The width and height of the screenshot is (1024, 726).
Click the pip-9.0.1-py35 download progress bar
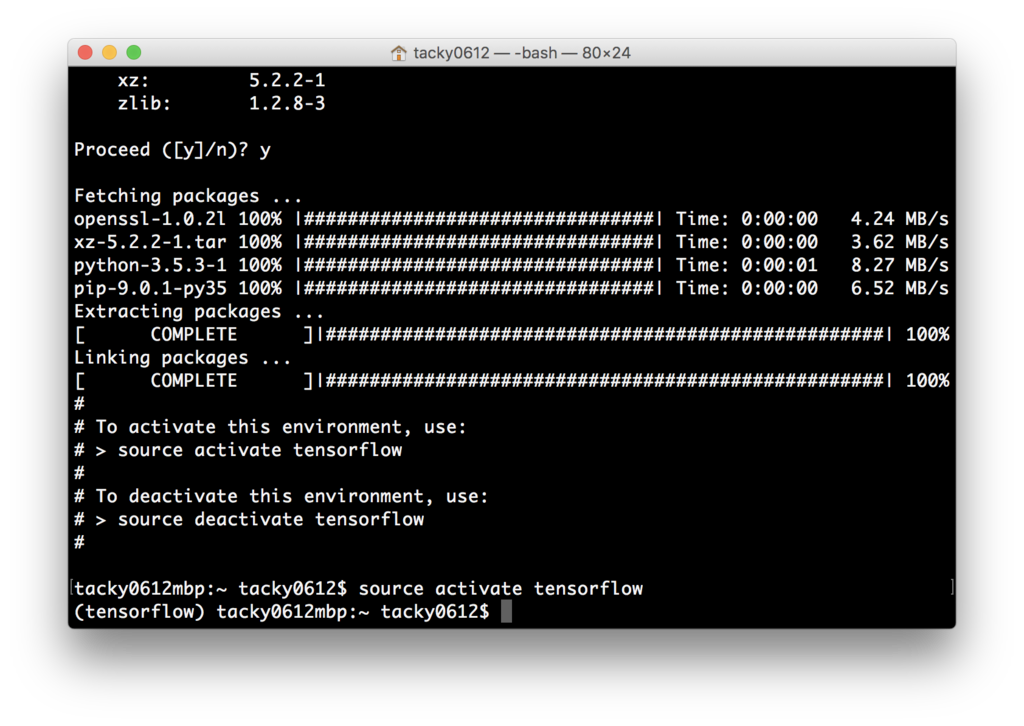click(x=479, y=289)
